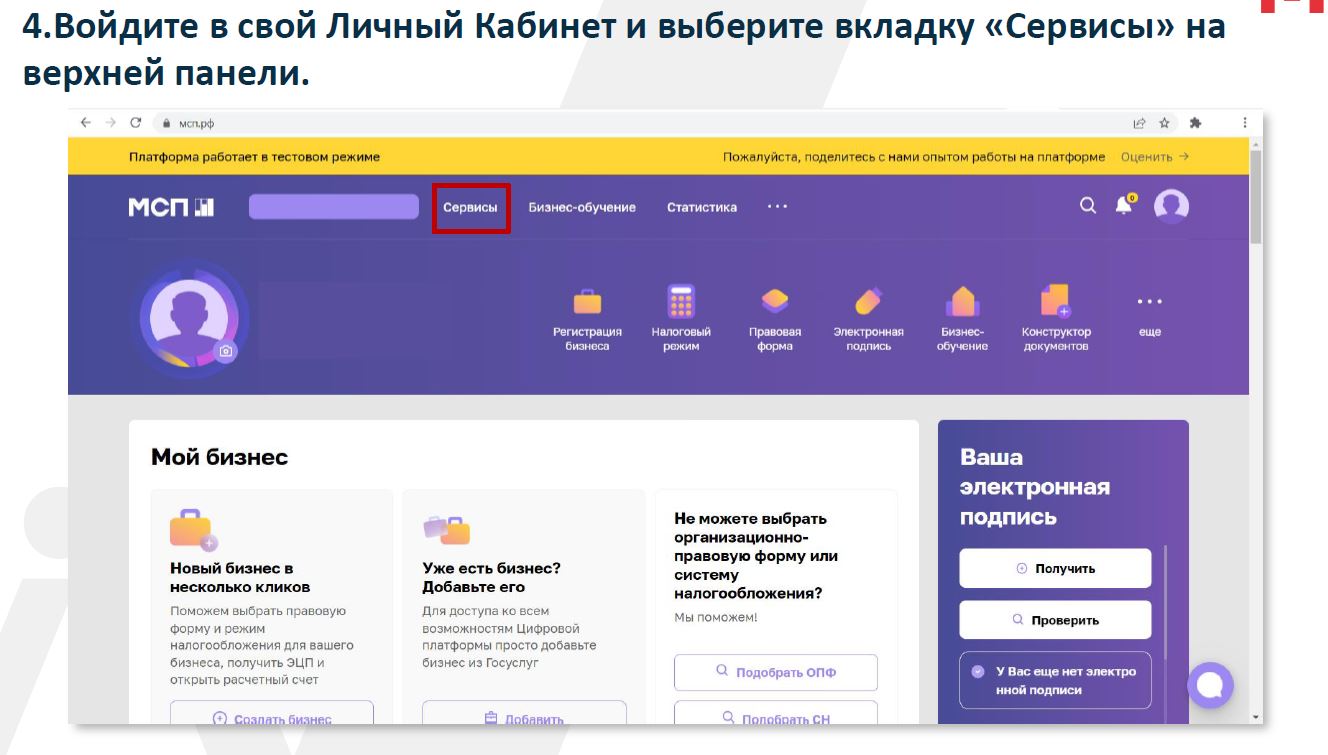Expand the three-dots header menu
1328x755 pixels.
(777, 207)
